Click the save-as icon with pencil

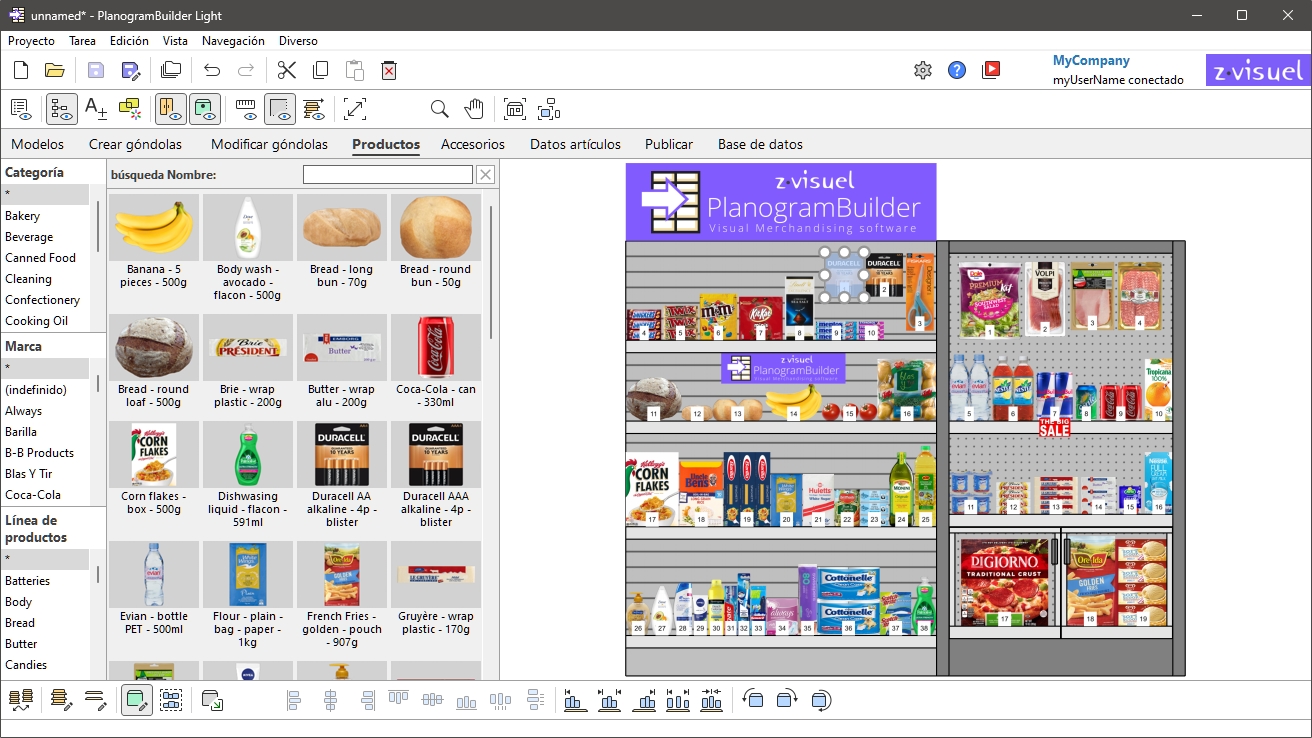[x=130, y=70]
